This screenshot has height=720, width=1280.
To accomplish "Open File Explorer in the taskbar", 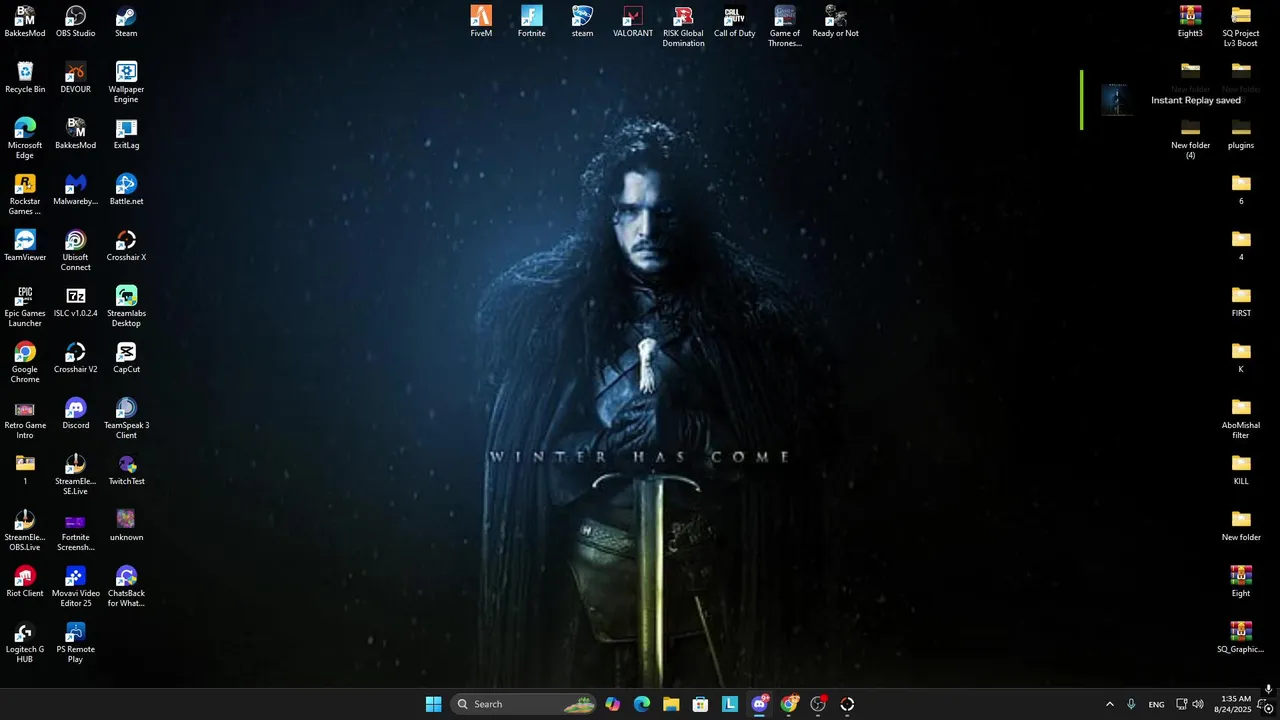I will point(671,704).
